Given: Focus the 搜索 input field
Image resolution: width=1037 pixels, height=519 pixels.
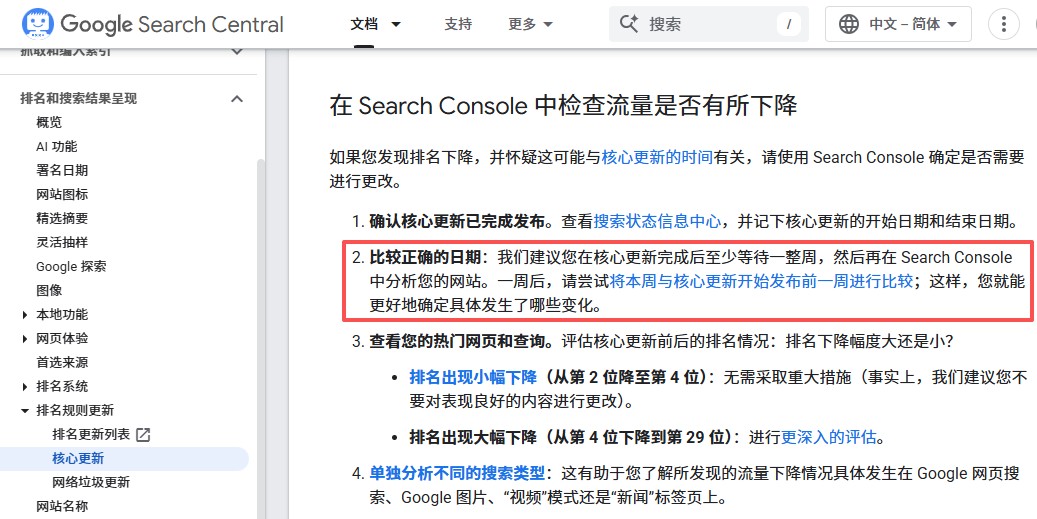Looking at the screenshot, I should (x=708, y=24).
